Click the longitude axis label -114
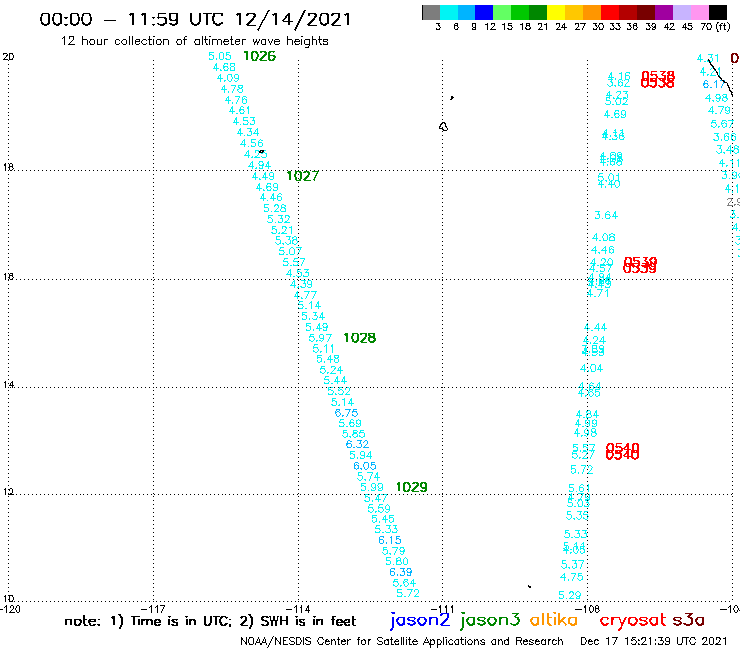Screen dimensions: 740x650 click(298, 608)
